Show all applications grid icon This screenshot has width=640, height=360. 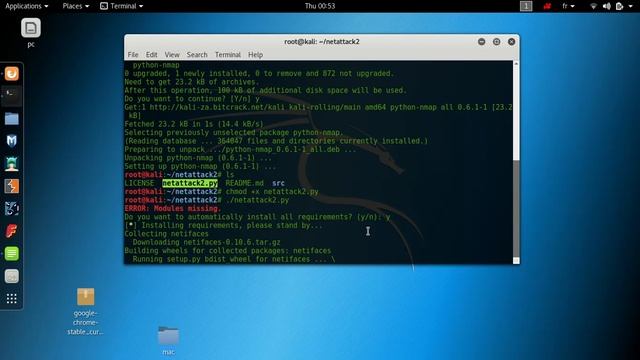coord(11,299)
